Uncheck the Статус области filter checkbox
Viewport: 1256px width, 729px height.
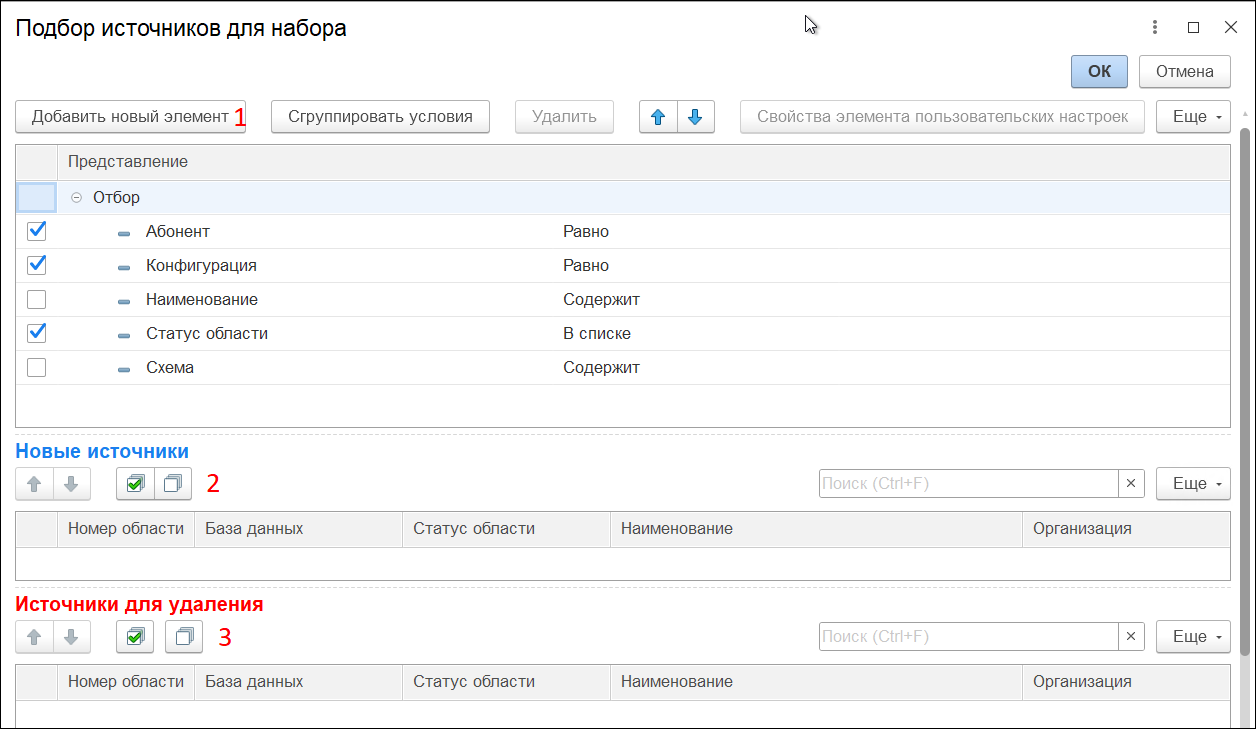coord(36,333)
